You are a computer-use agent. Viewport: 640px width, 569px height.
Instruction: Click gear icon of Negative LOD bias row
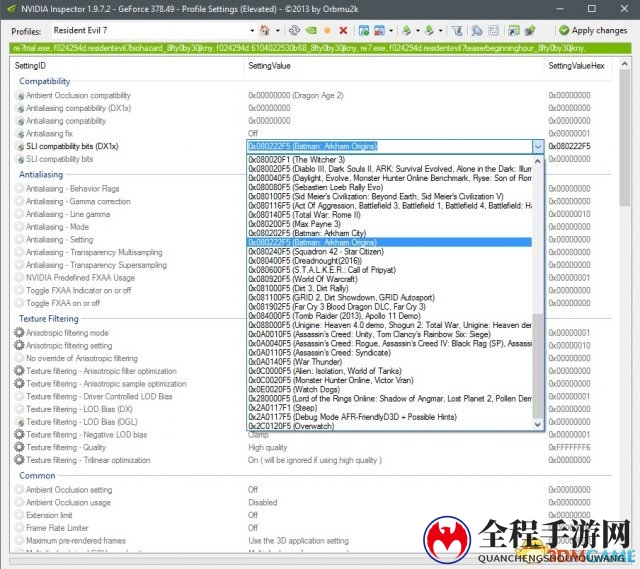tap(19, 434)
